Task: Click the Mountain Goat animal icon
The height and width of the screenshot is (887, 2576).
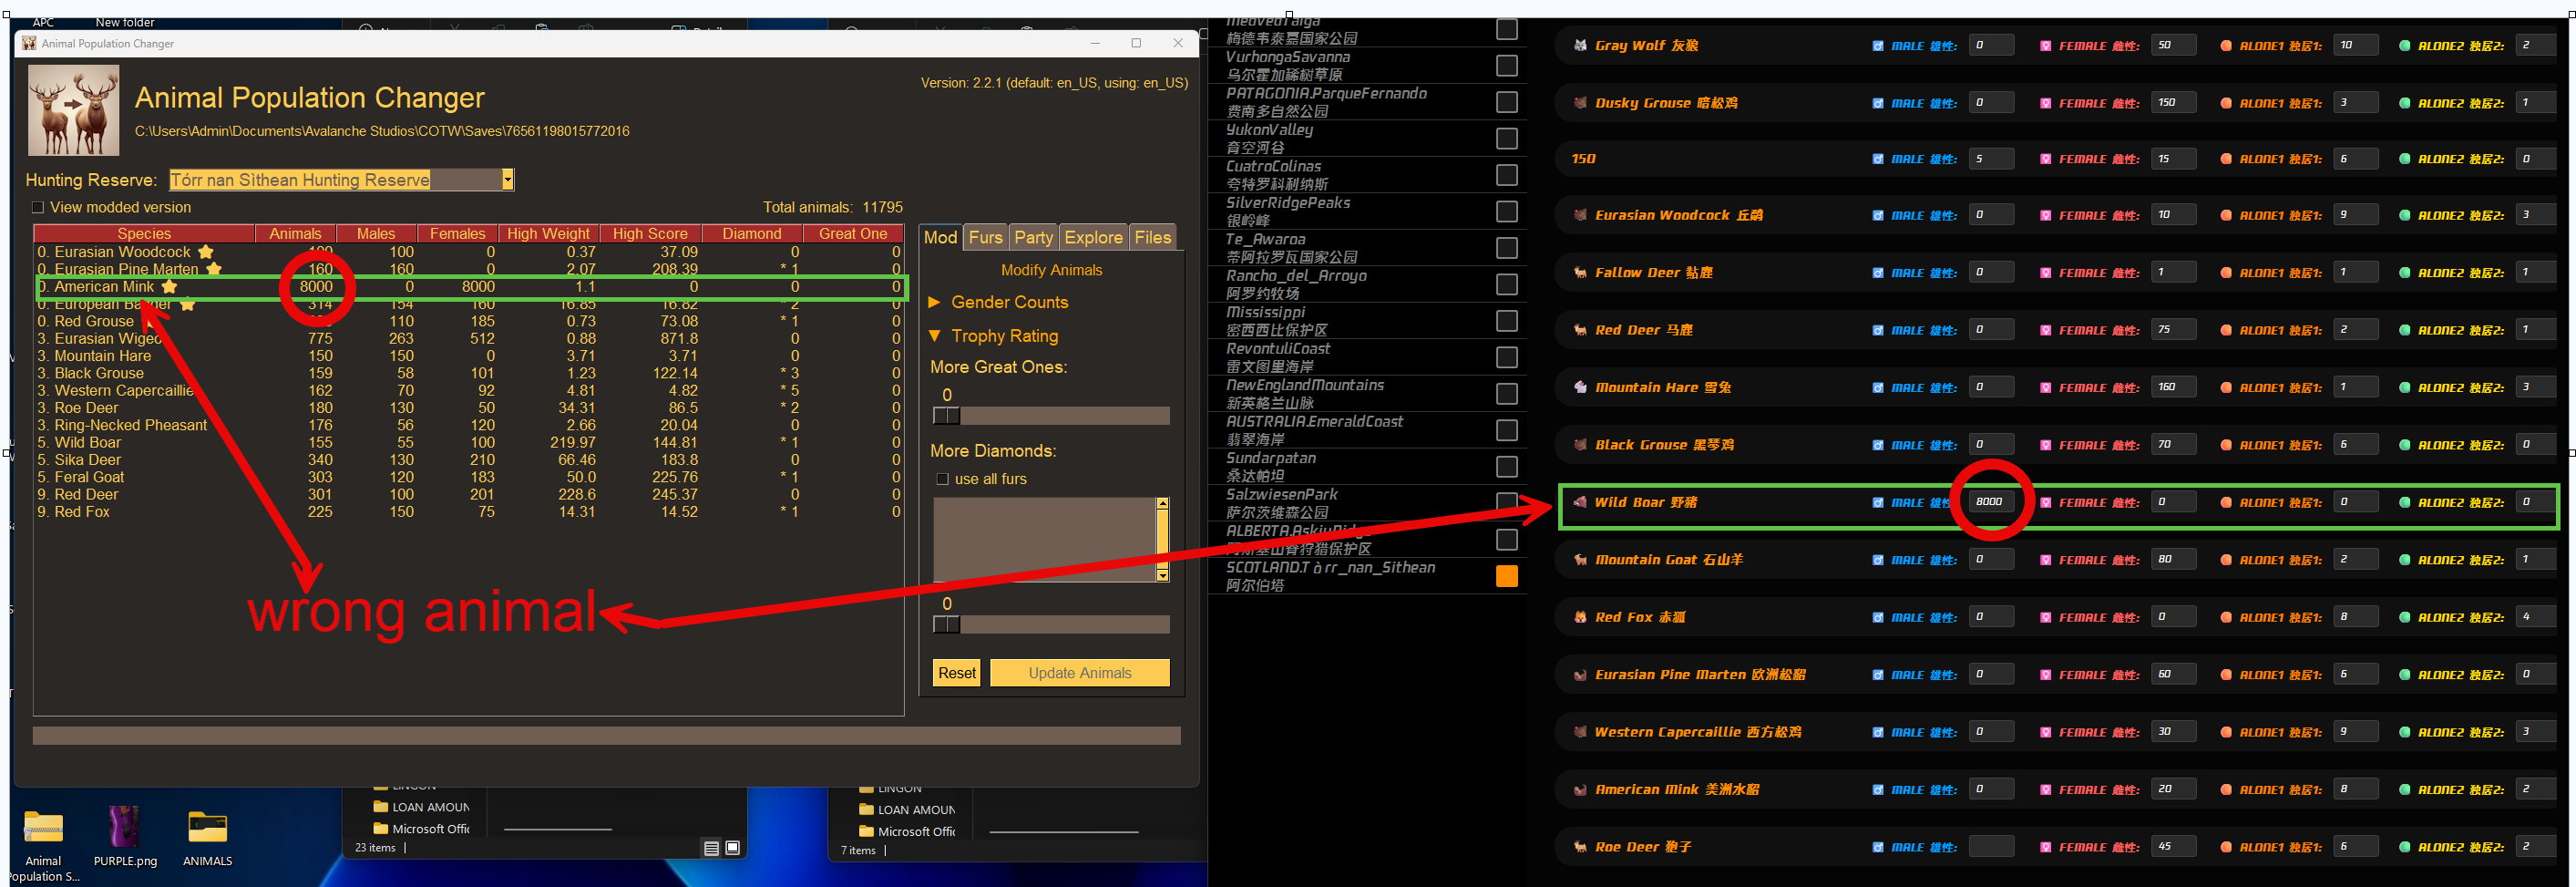Action: (x=1580, y=560)
